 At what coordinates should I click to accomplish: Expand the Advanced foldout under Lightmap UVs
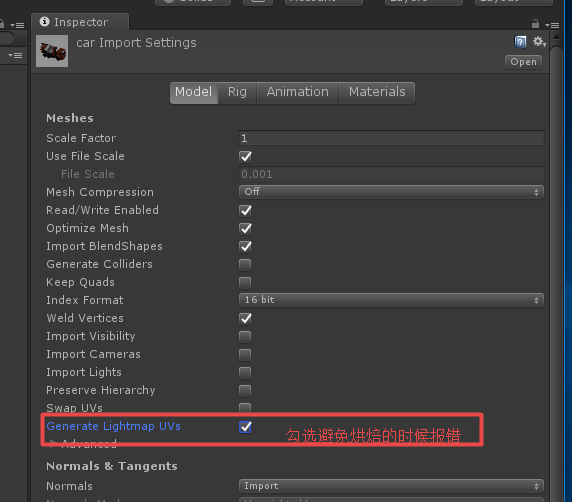53,444
